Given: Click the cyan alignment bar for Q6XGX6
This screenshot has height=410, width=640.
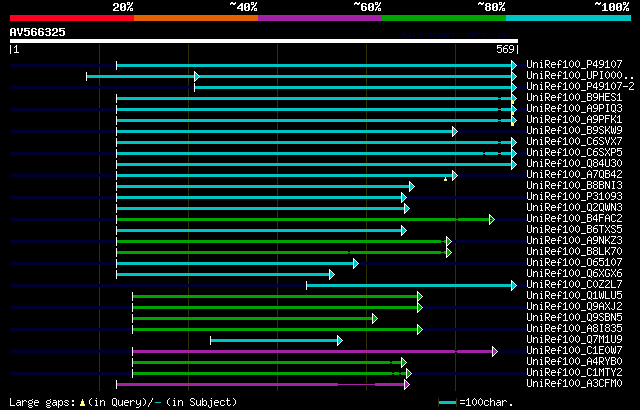Looking at the screenshot, I should point(223,275).
